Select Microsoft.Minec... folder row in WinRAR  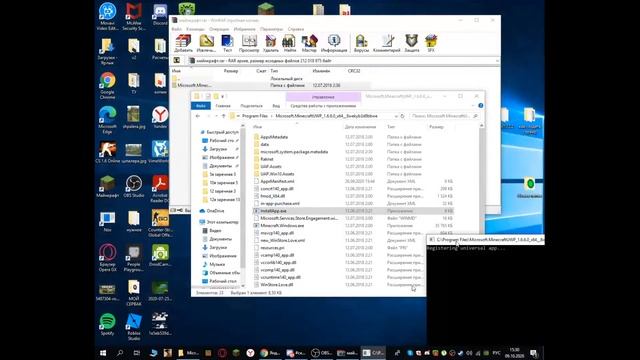coord(271,85)
